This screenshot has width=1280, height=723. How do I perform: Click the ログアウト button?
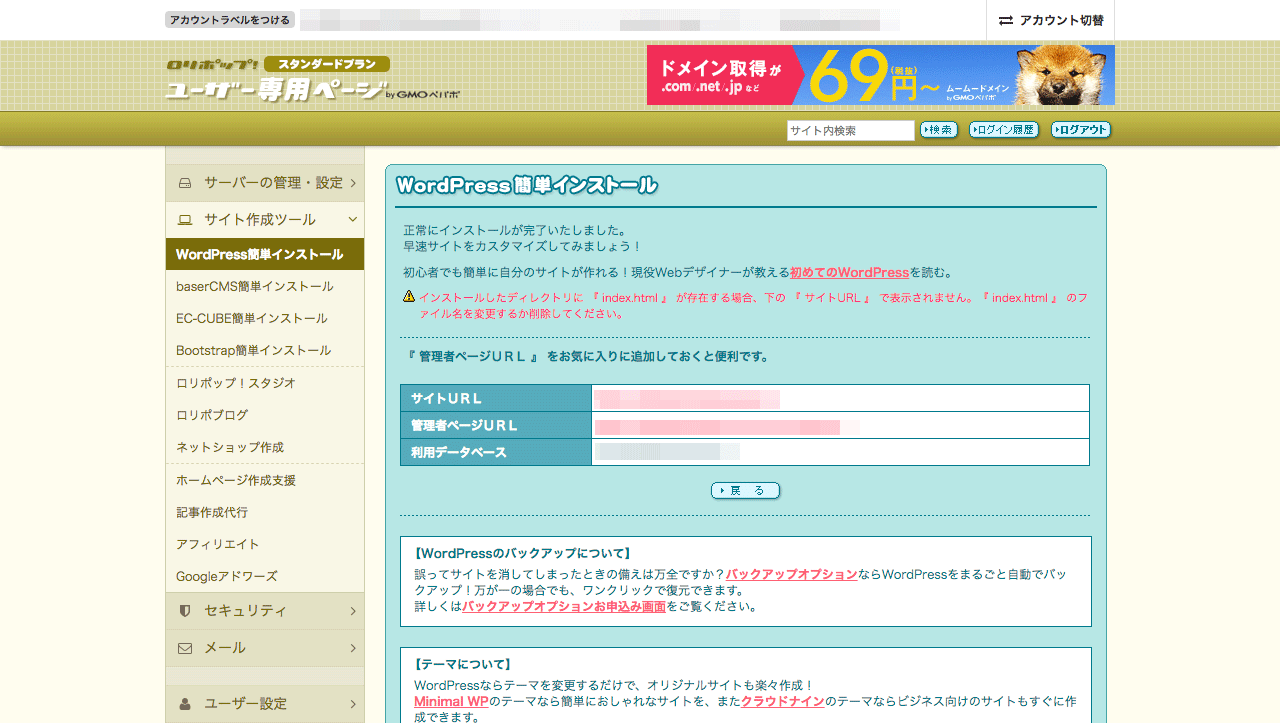[x=1081, y=130]
